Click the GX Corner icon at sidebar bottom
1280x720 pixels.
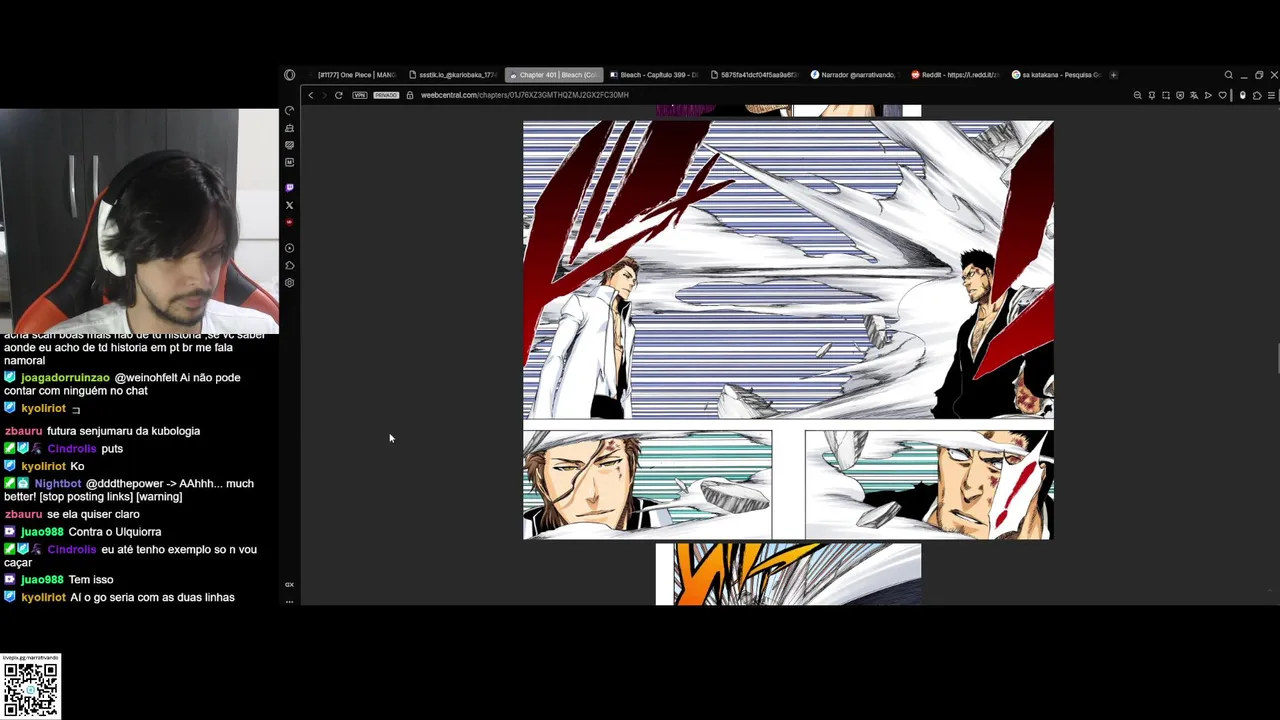tap(289, 584)
